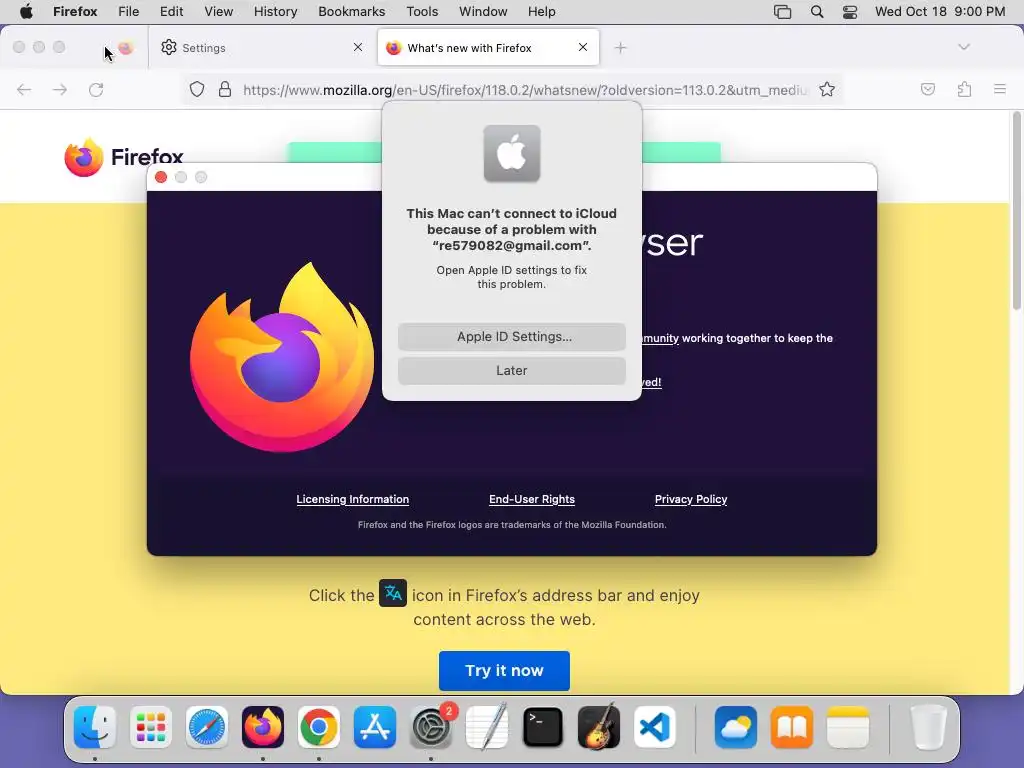Close the About Firefox window with red button
Image resolution: width=1024 pixels, height=768 pixels.
pos(161,177)
